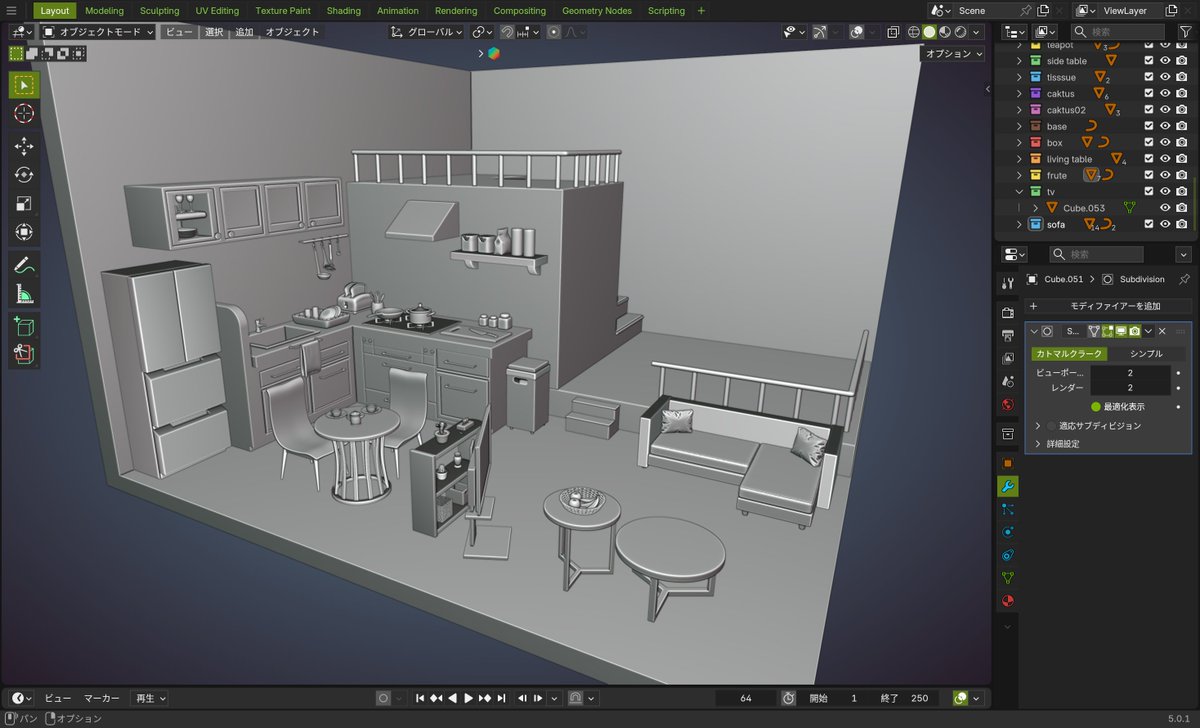The height and width of the screenshot is (728, 1200).
Task: Open the 追加 menu in viewport header
Action: [244, 32]
